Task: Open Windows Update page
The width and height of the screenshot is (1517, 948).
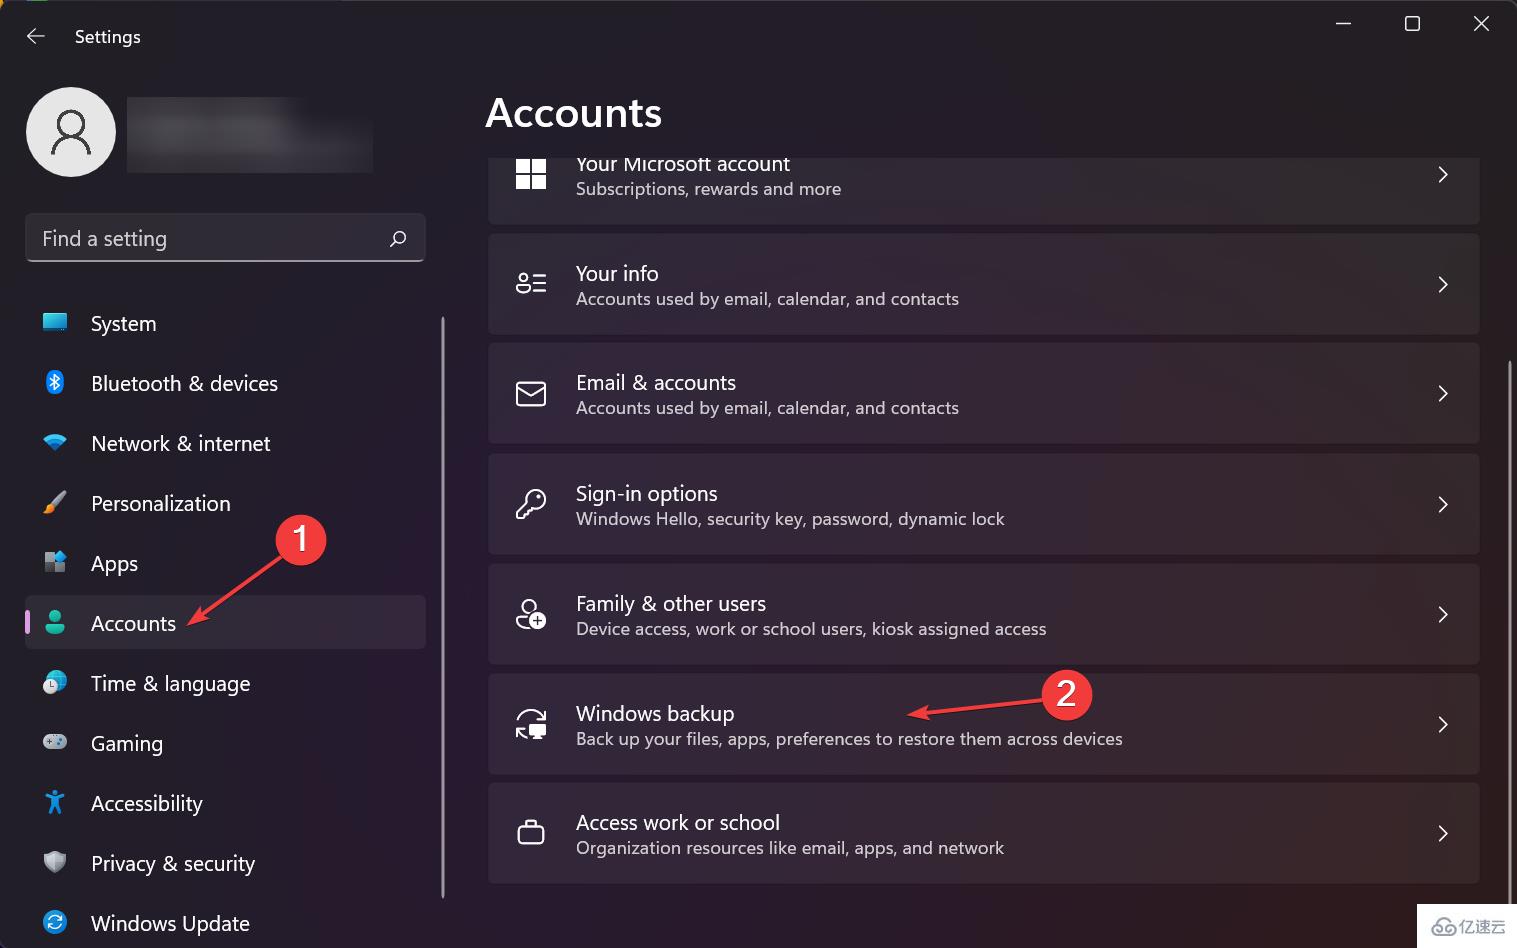Action: click(x=225, y=922)
